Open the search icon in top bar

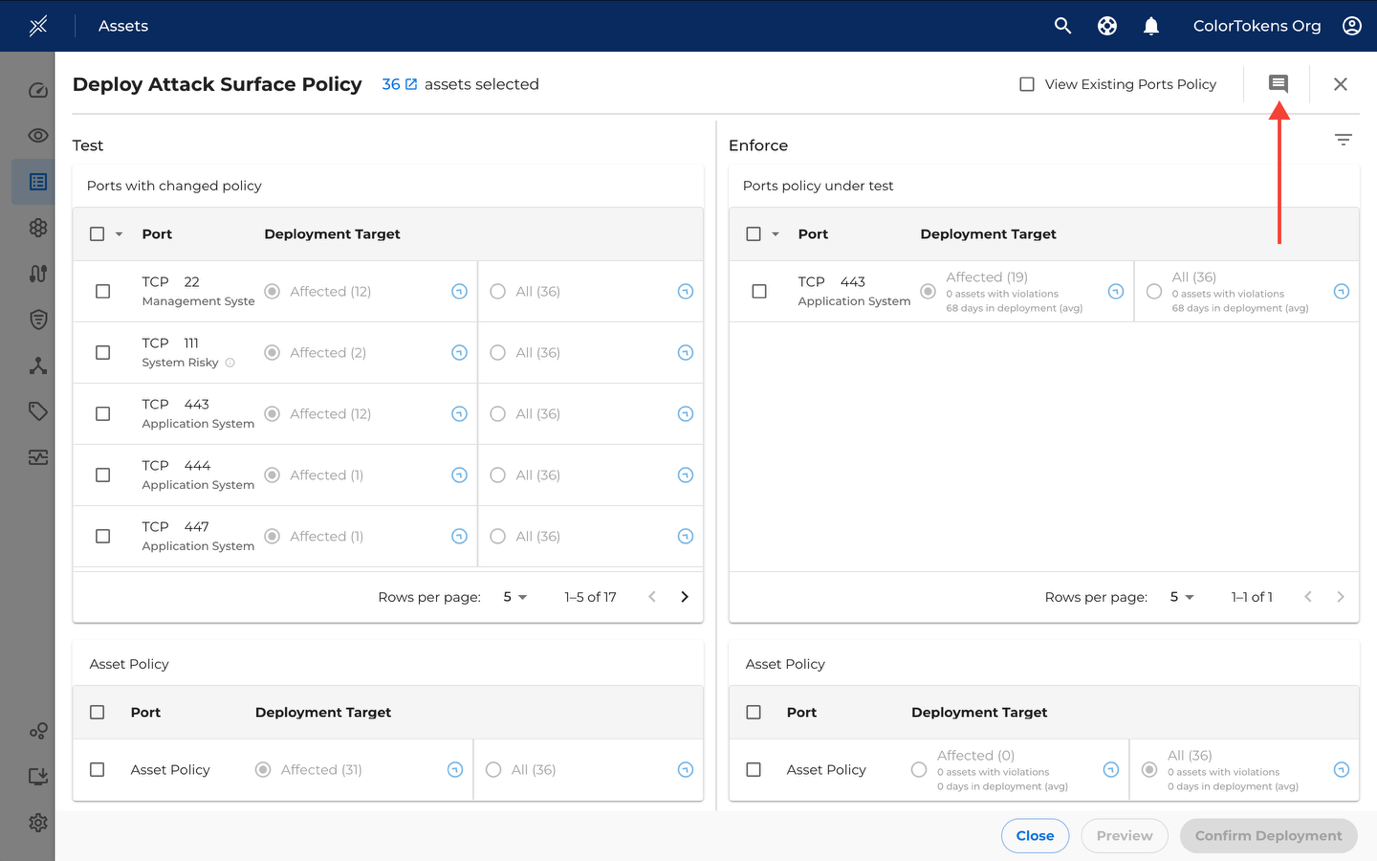[x=1063, y=26]
